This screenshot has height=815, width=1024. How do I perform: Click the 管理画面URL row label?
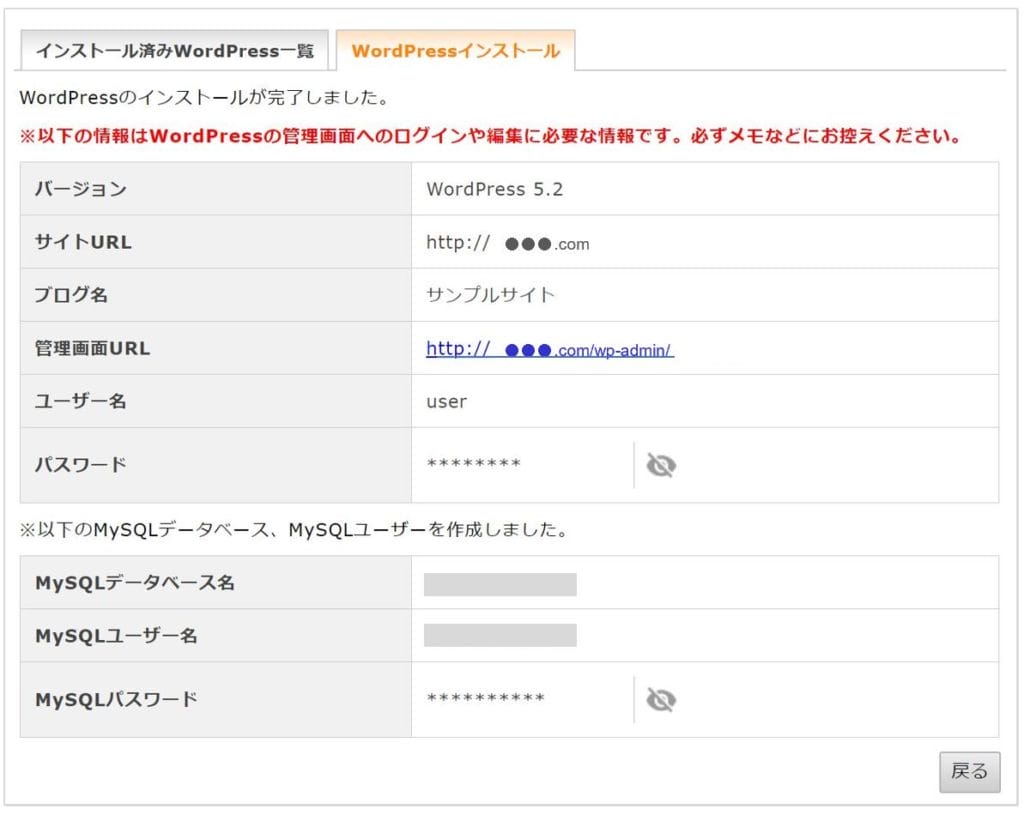(92, 349)
